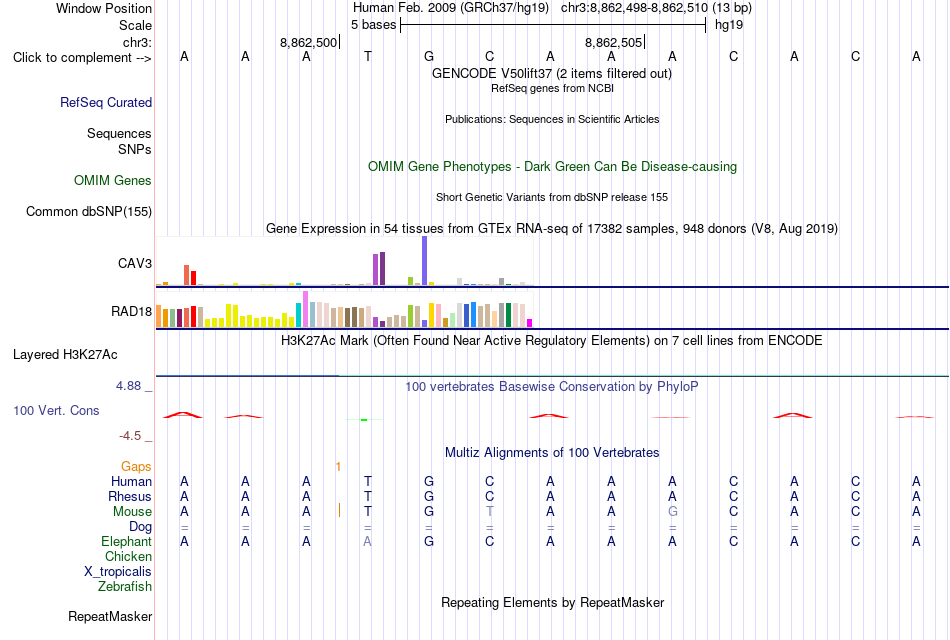Click the greyed A mismatch in Elephant row
This screenshot has width=950, height=640.
pos(367,542)
